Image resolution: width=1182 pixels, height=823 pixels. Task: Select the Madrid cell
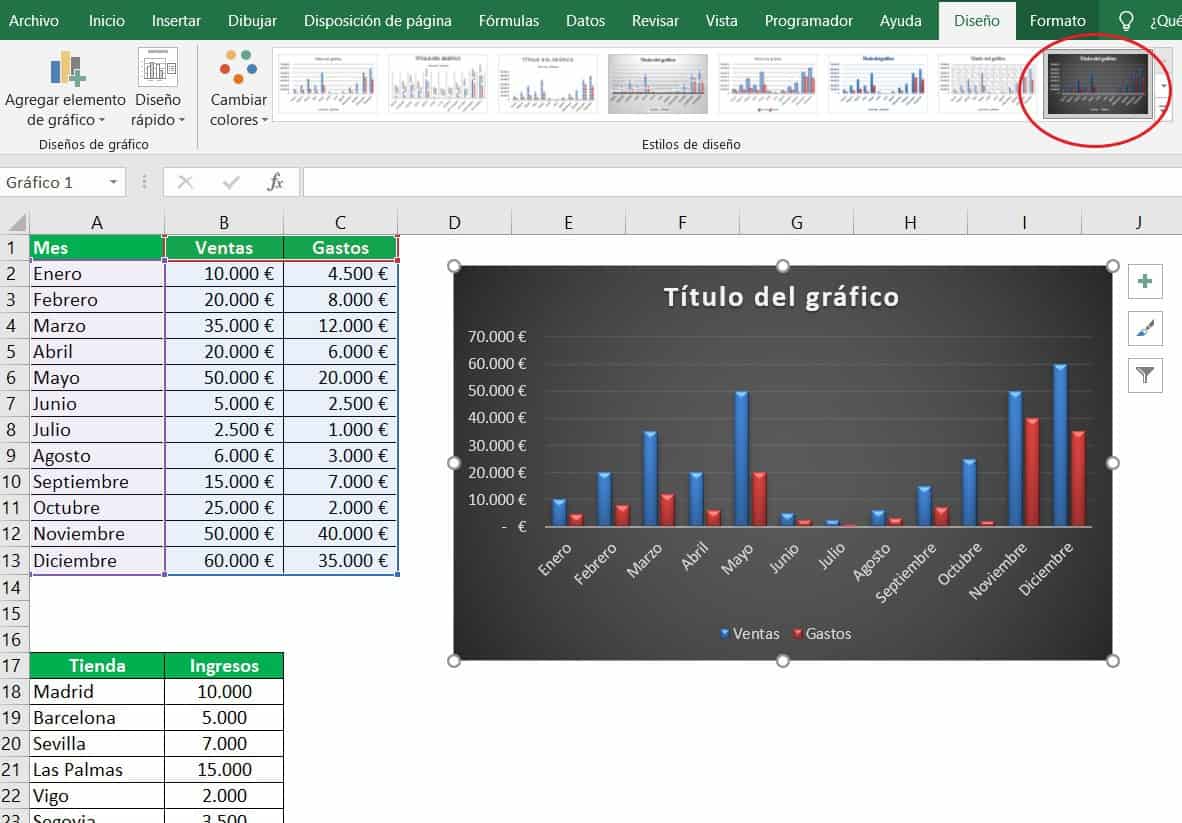point(96,692)
